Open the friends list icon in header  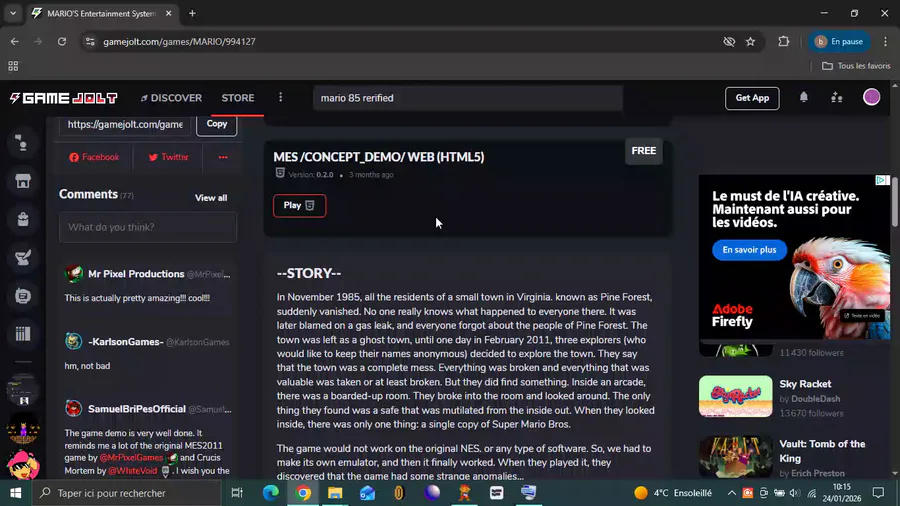(x=837, y=98)
